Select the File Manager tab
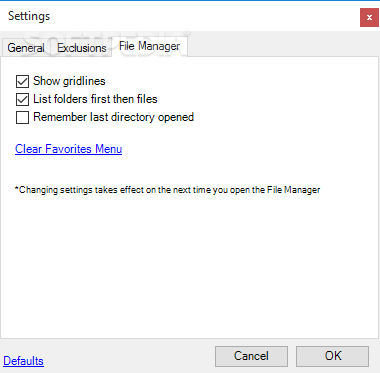The image size is (380, 373). pos(149,46)
